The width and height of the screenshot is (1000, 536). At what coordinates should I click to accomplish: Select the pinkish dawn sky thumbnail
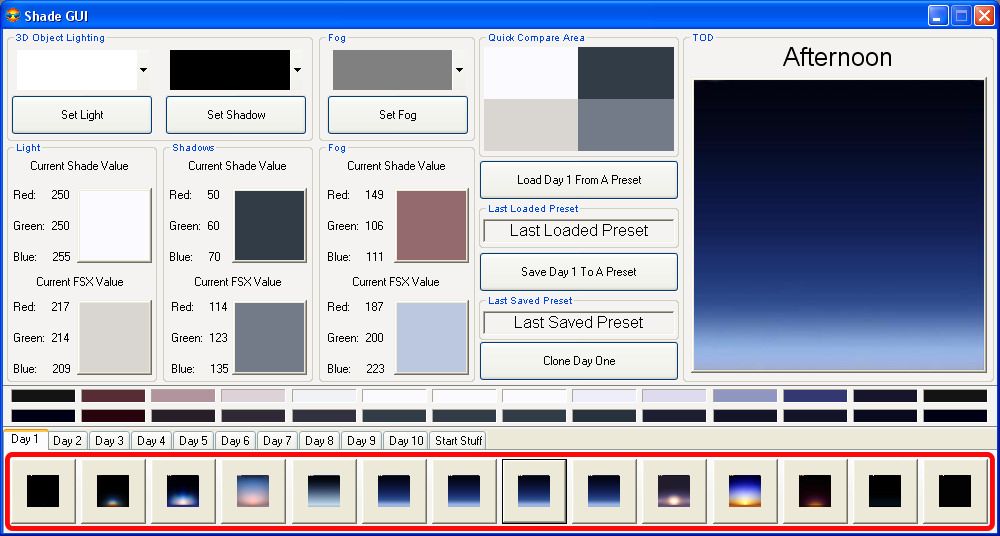click(253, 491)
